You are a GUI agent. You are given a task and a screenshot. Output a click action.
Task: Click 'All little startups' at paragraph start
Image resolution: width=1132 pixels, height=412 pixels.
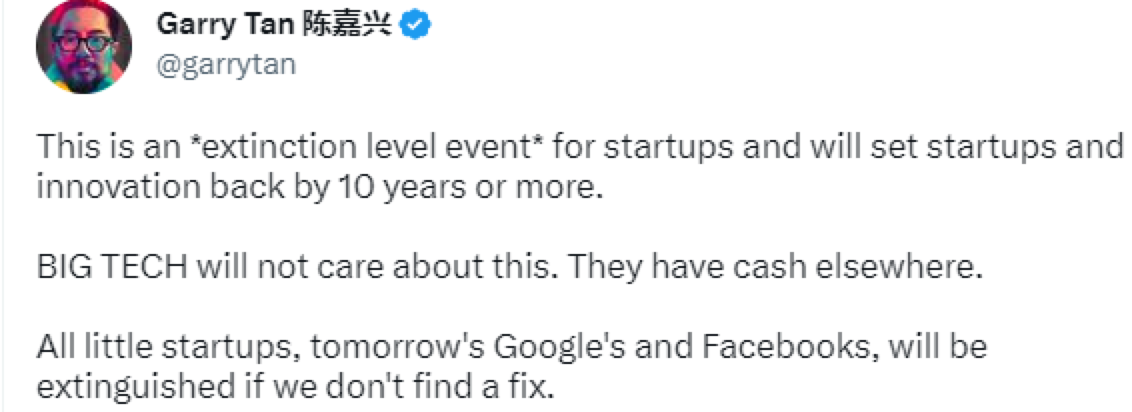[170, 348]
